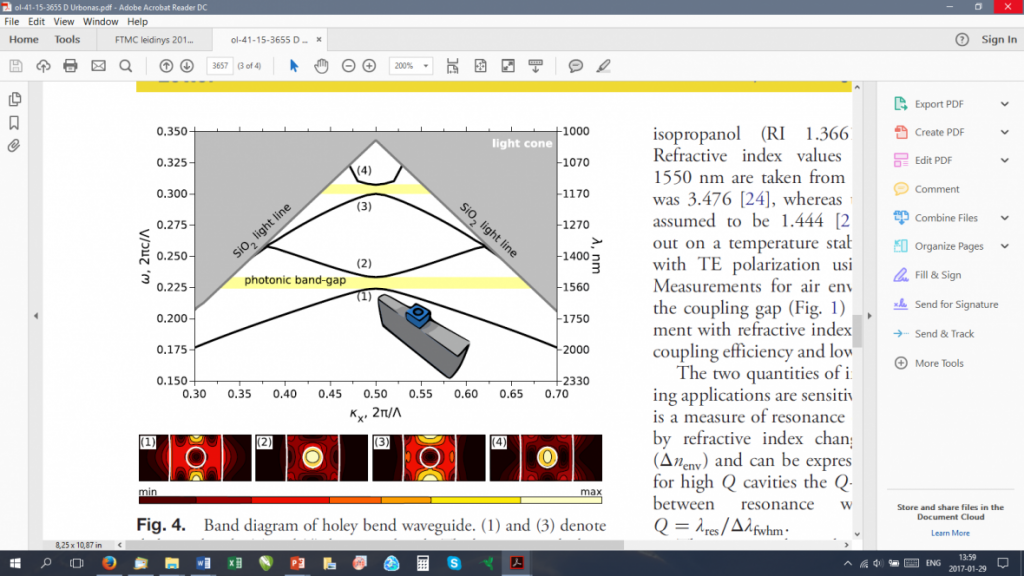Open the Edit menu
The height and width of the screenshot is (576, 1024).
(x=37, y=22)
